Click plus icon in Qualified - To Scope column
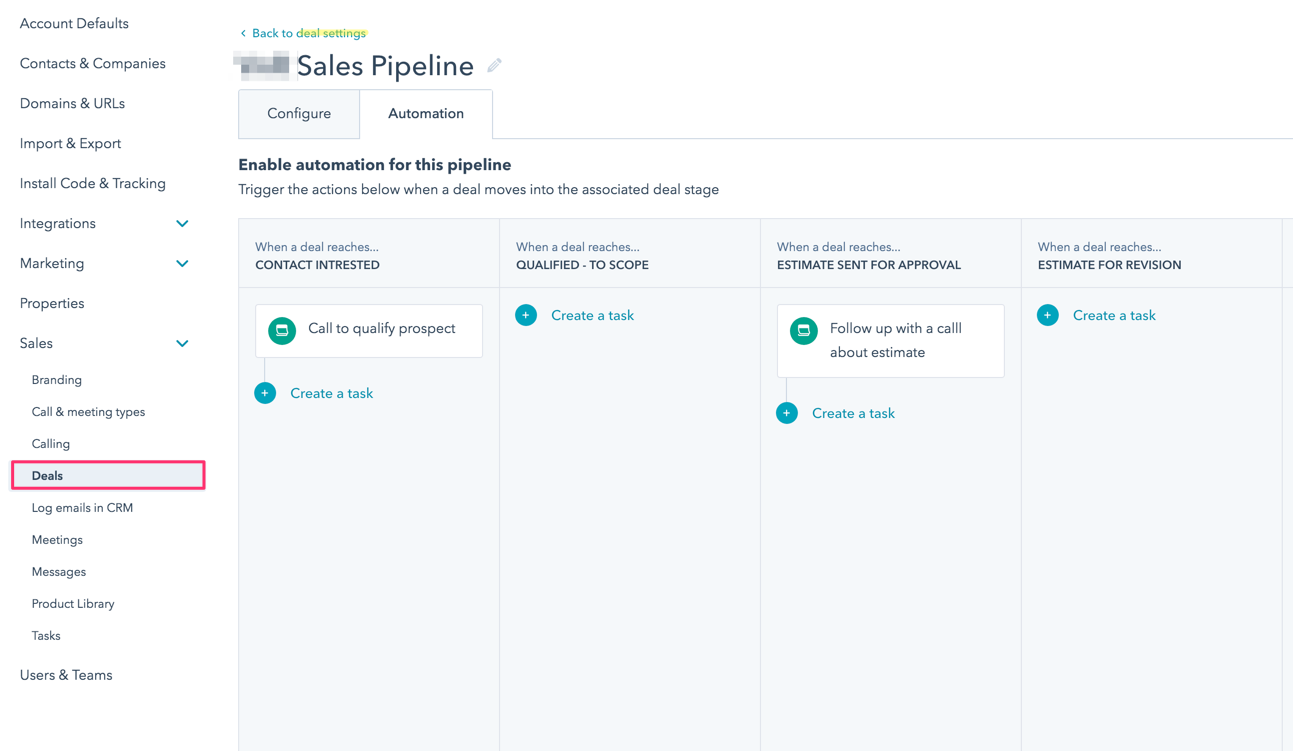This screenshot has height=751, width=1293. pyautogui.click(x=526, y=315)
